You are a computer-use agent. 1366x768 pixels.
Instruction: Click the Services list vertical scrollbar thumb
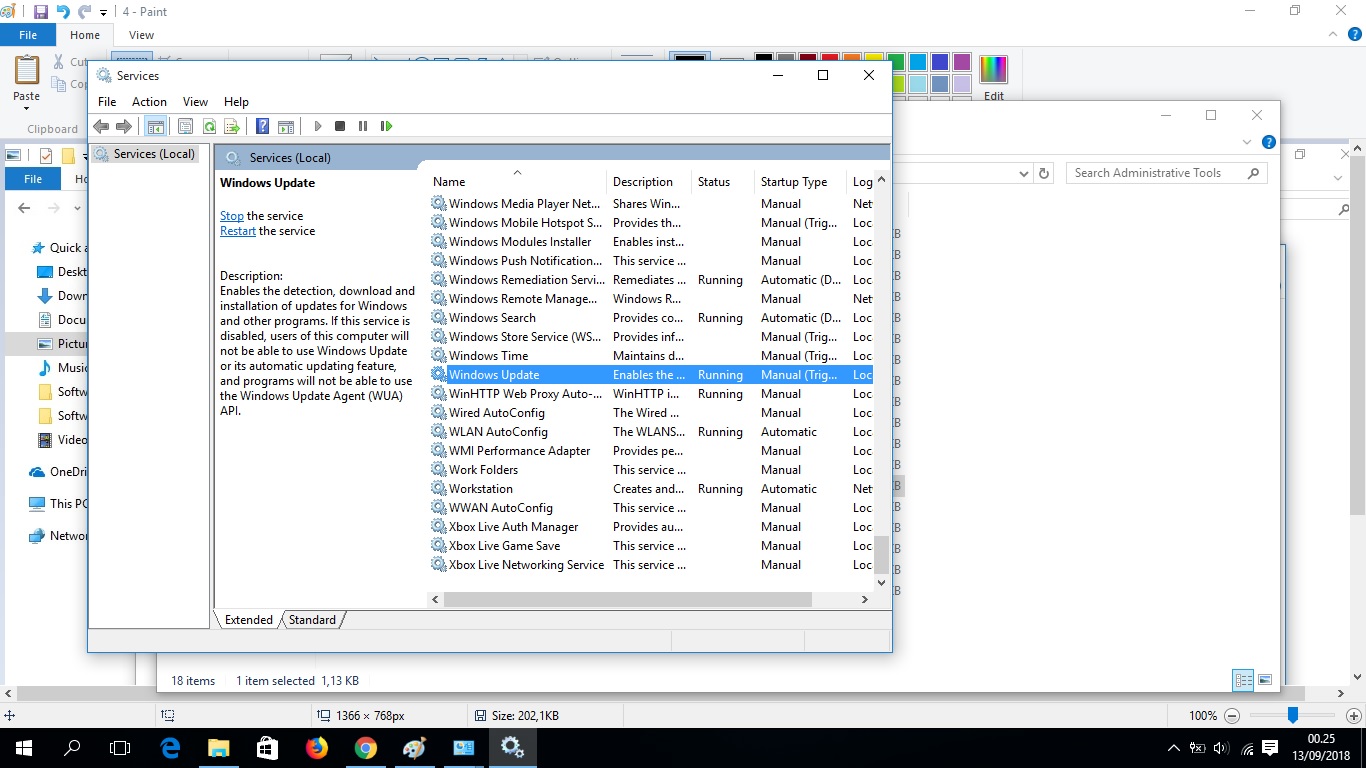tap(881, 553)
